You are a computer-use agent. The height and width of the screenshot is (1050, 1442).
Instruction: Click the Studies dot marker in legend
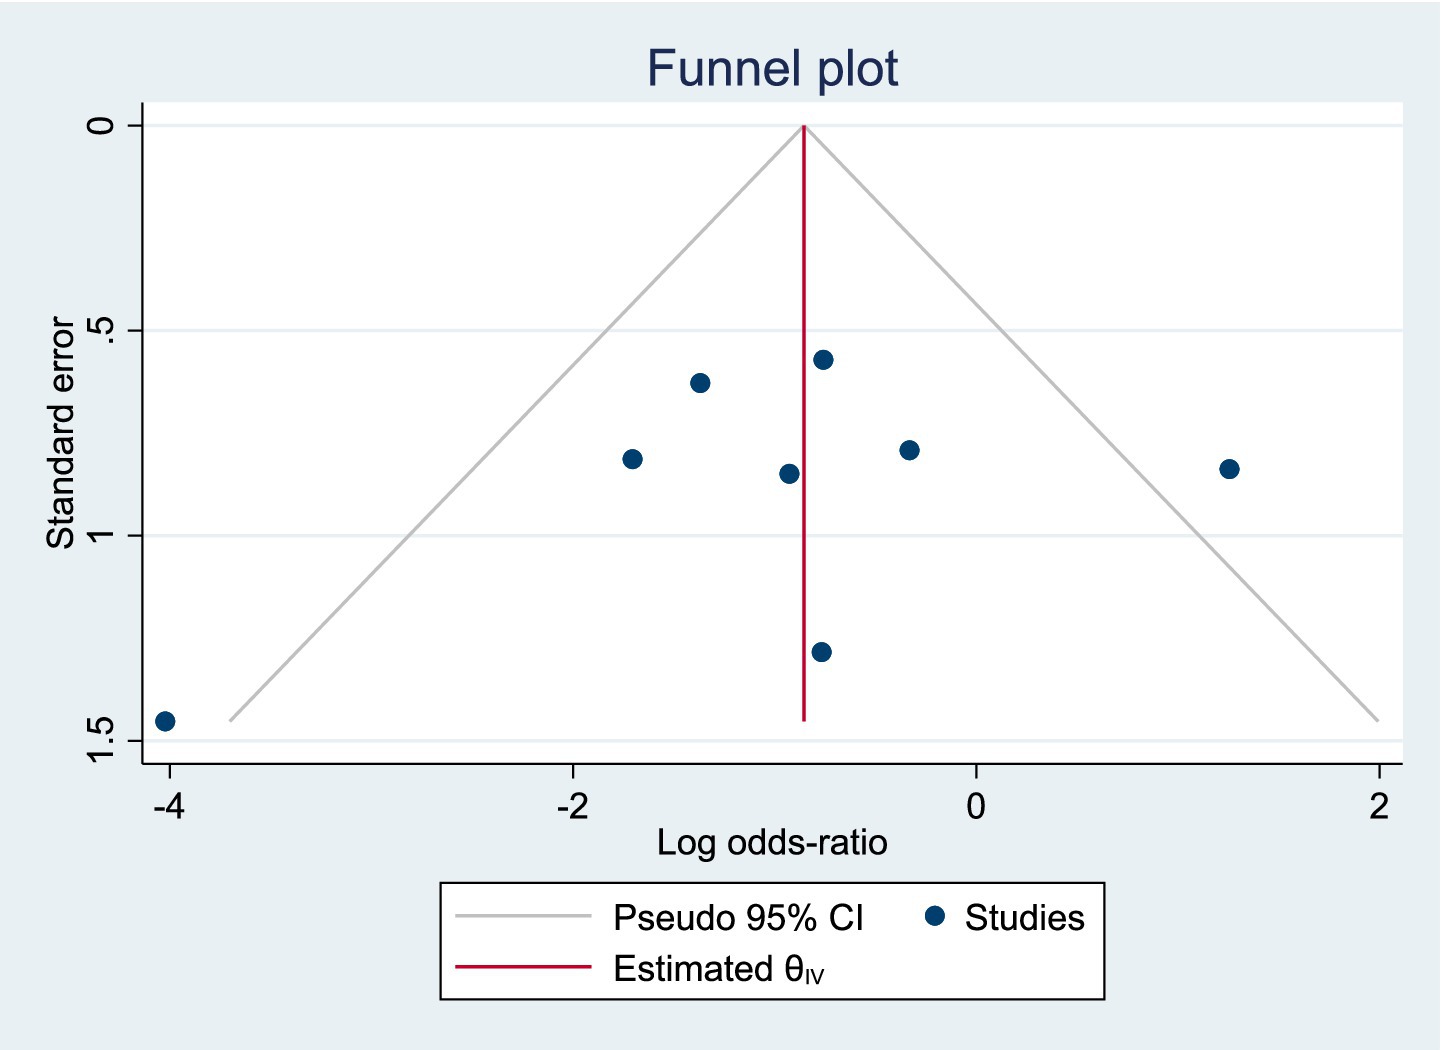(x=935, y=916)
